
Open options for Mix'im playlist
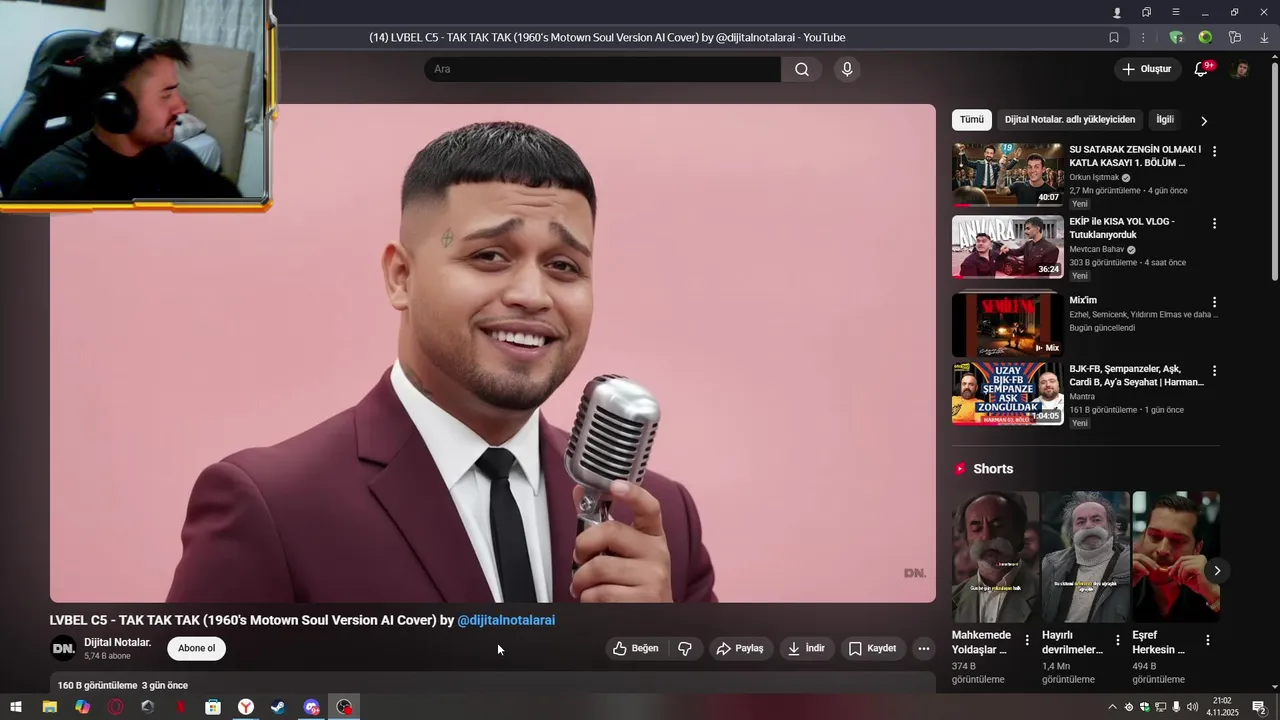[x=1215, y=302]
